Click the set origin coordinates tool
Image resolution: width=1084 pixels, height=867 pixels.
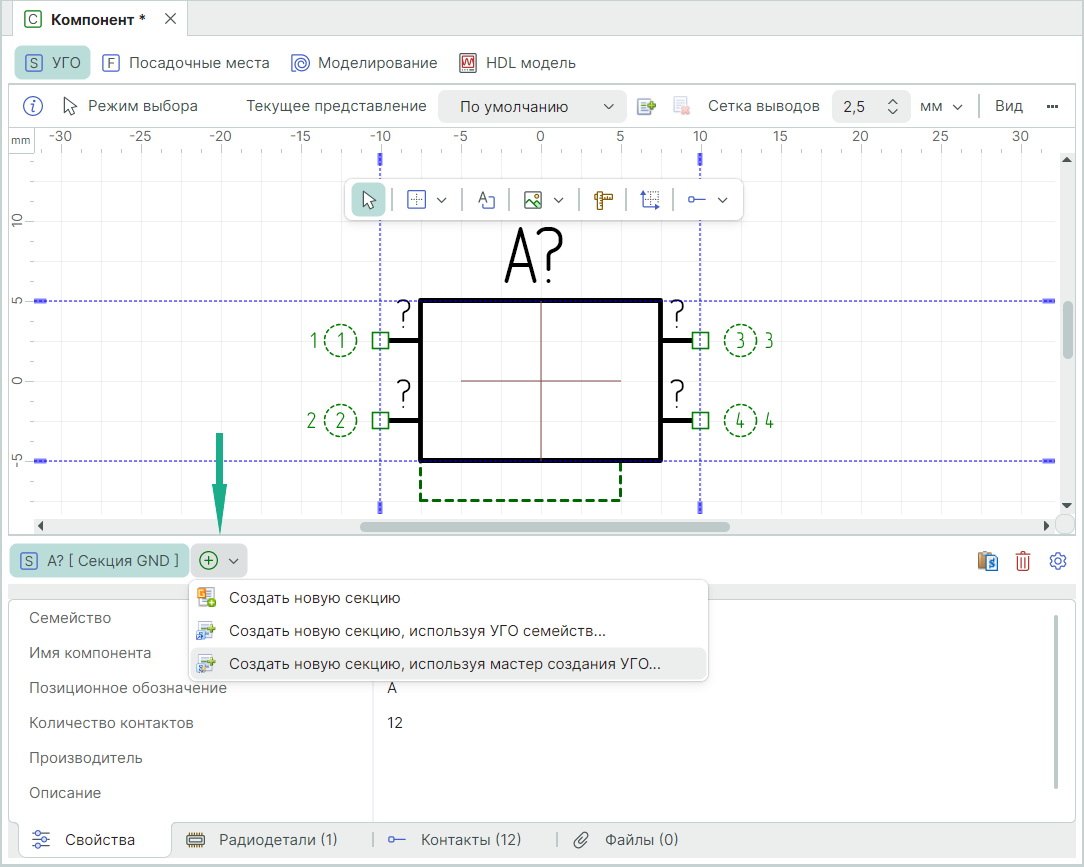pyautogui.click(x=650, y=200)
